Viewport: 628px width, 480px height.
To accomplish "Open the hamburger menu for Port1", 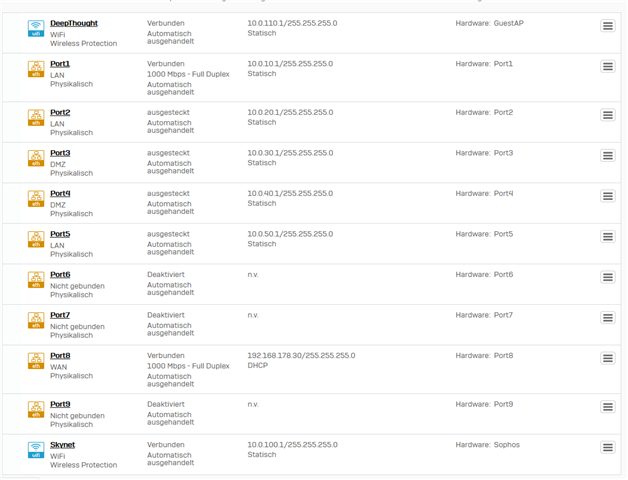I will point(607,66).
